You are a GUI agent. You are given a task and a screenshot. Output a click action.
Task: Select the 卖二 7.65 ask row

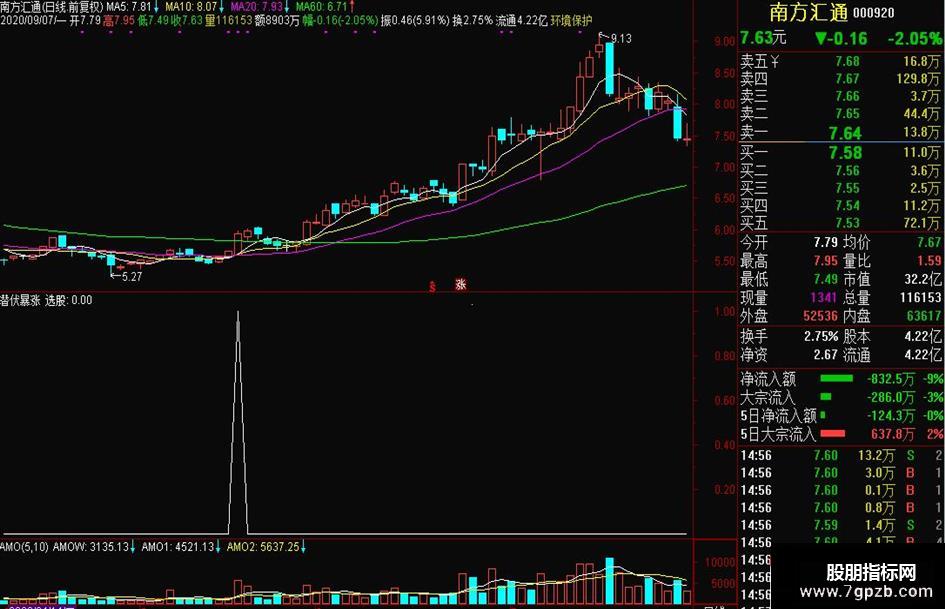point(840,114)
